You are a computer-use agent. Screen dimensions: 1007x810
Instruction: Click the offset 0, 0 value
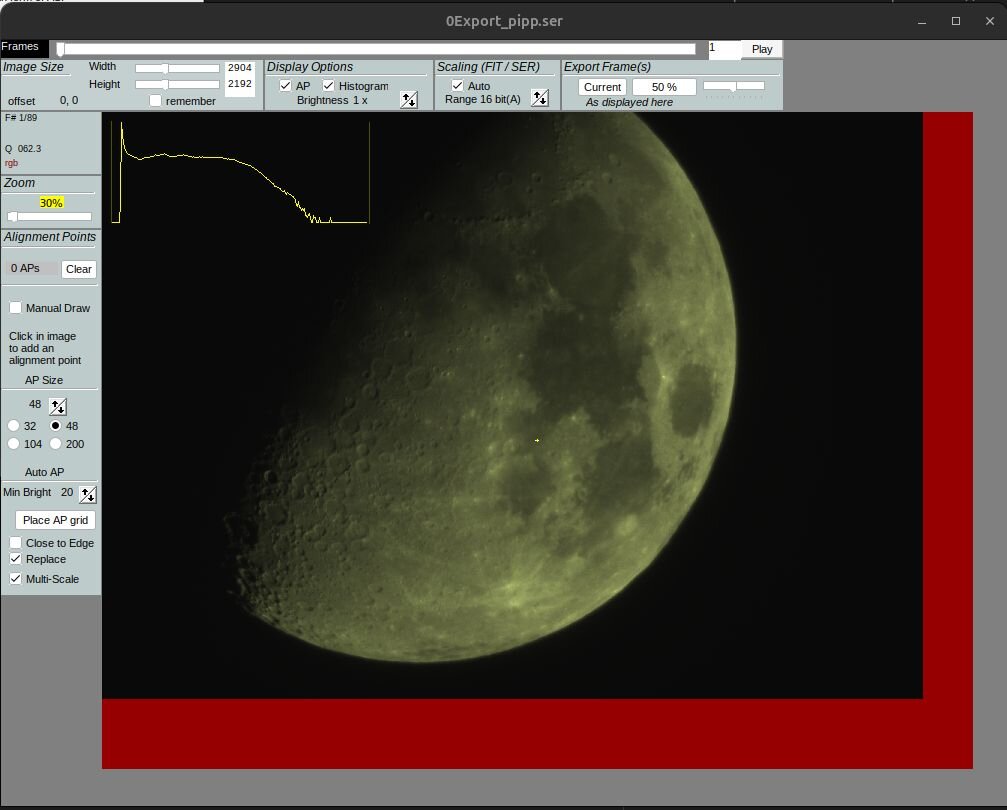click(x=69, y=100)
